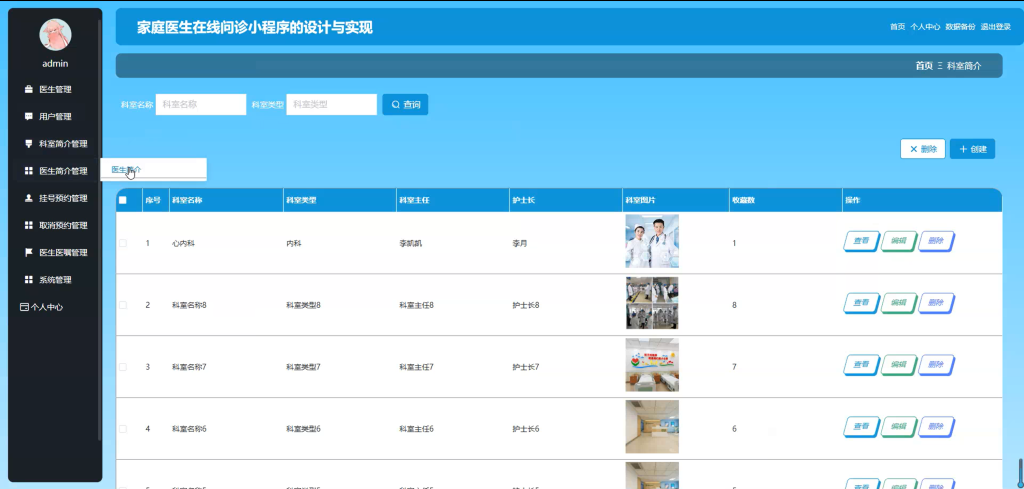Toggle the select-all checkbox in table header
The height and width of the screenshot is (489, 1024).
click(x=123, y=200)
